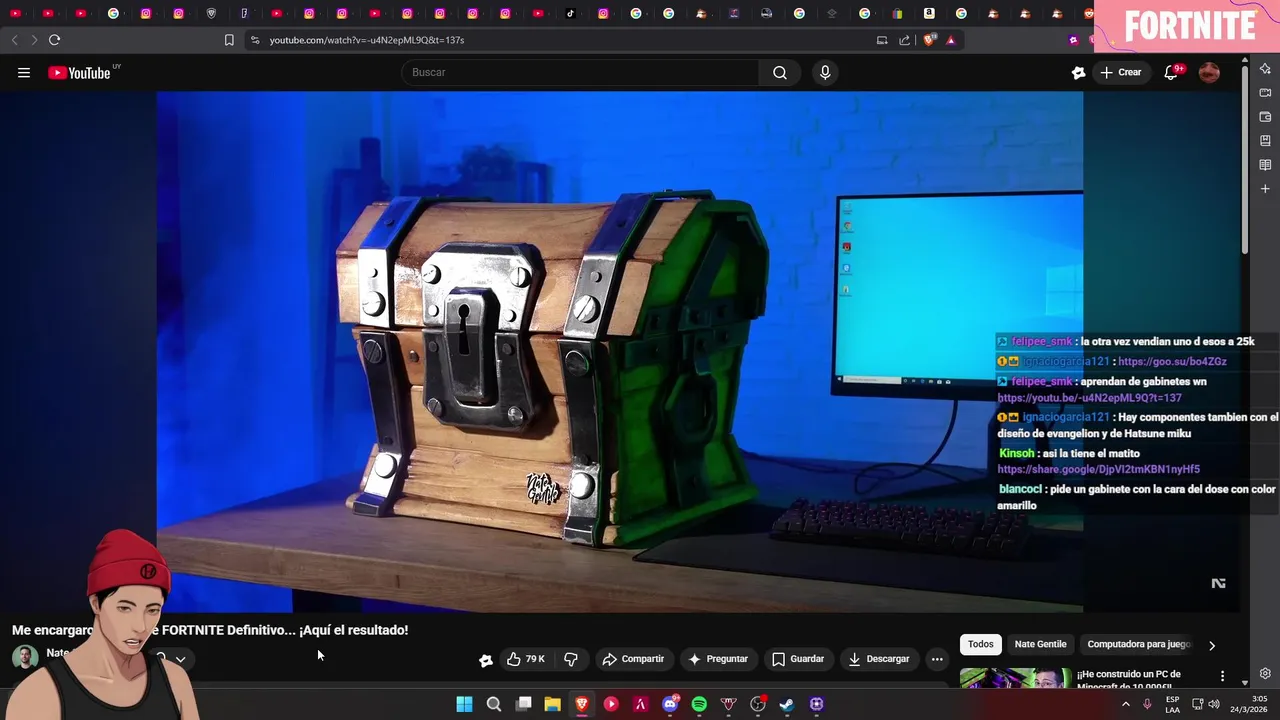Click the video title ending '¡Aquí el resultado!'
Image resolution: width=1280 pixels, height=720 pixels.
tap(210, 630)
